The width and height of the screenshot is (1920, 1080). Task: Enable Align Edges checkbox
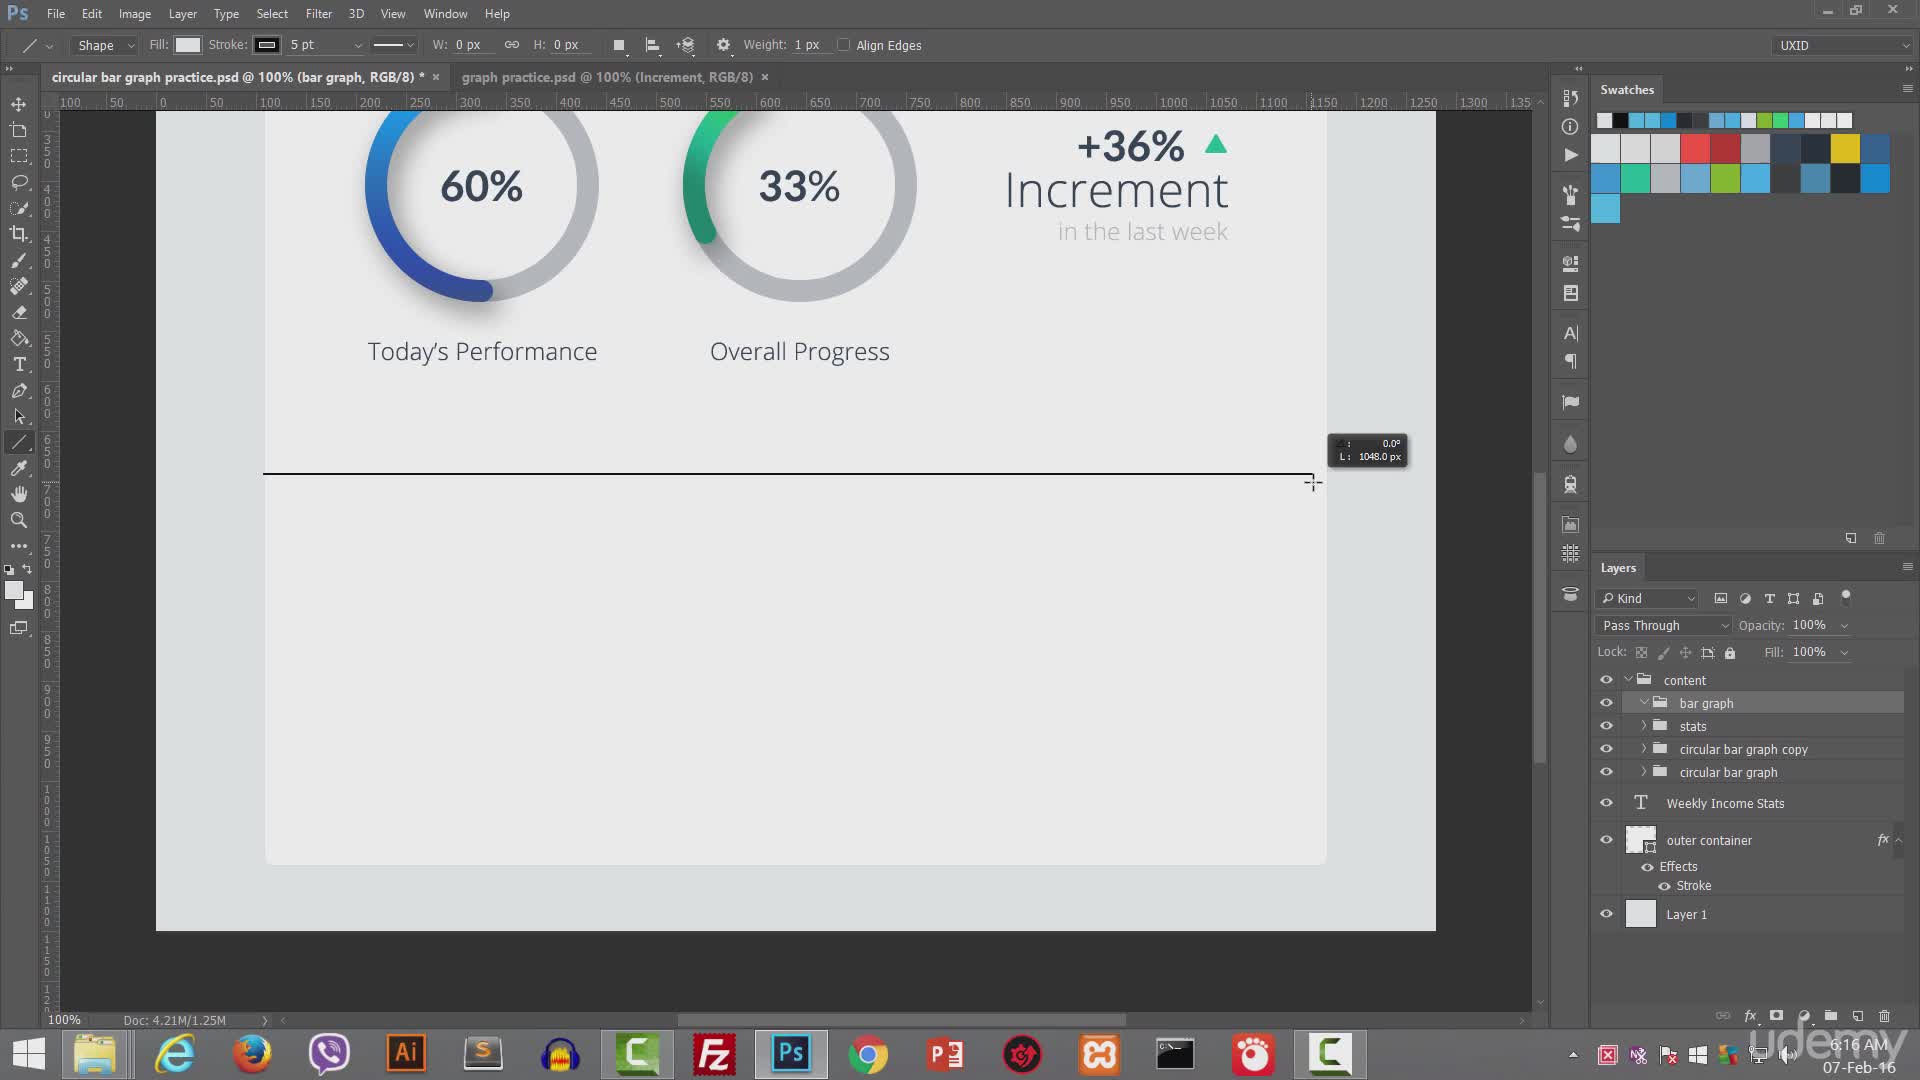coord(843,45)
